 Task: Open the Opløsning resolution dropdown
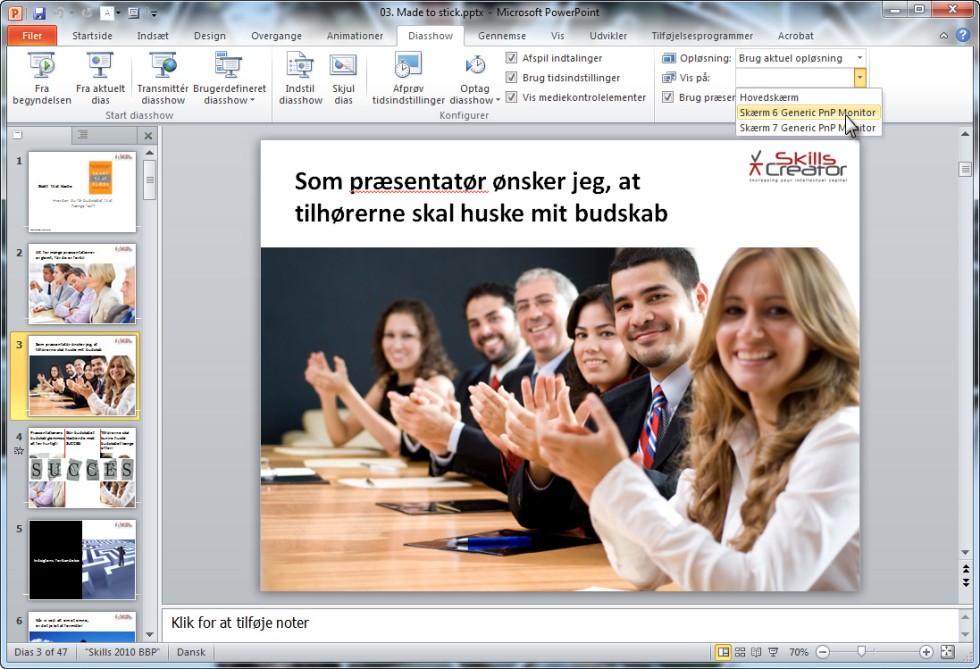click(x=858, y=57)
